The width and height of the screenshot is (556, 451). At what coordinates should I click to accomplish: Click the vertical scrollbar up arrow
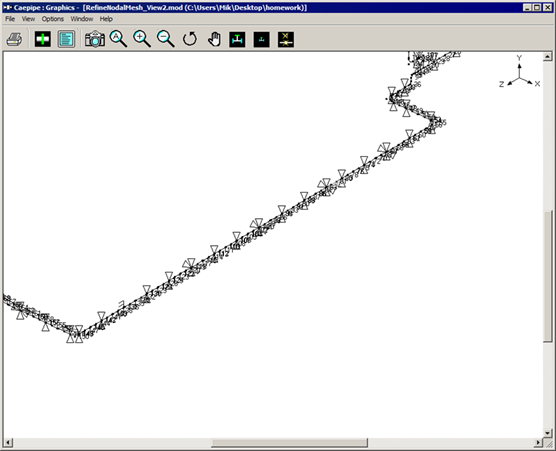(547, 56)
